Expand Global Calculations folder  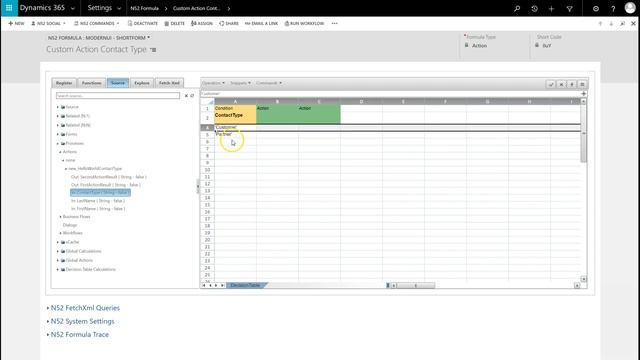click(58, 251)
